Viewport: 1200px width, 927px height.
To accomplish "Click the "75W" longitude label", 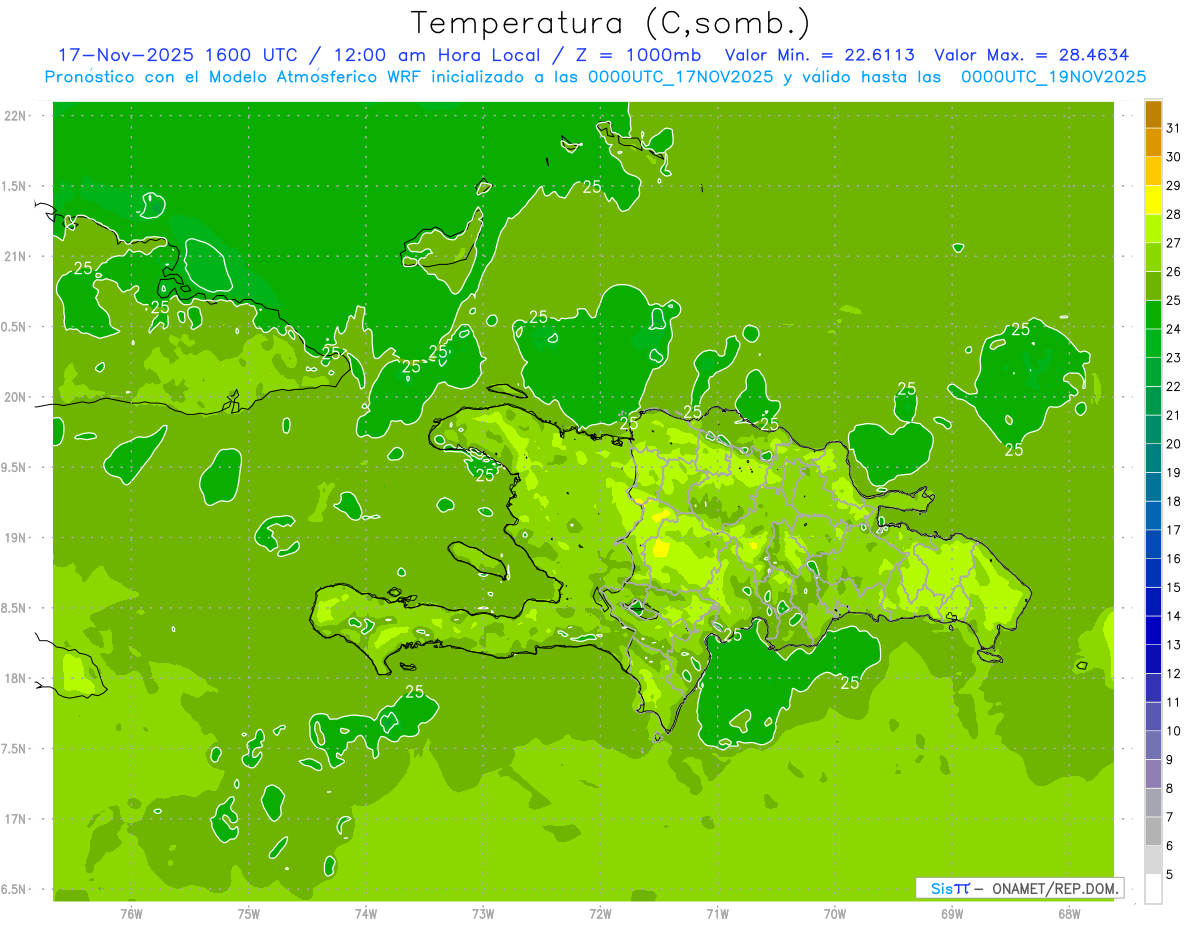I will (x=249, y=914).
